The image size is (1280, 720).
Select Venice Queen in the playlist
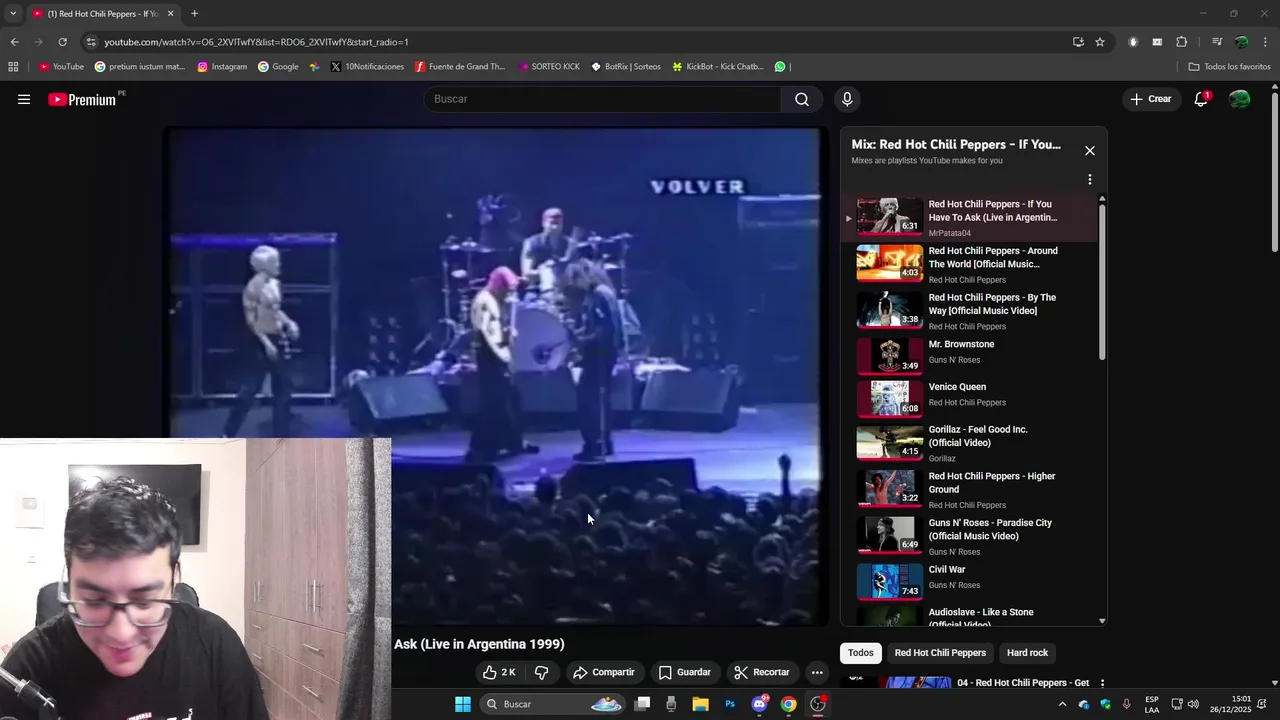pyautogui.click(x=970, y=397)
